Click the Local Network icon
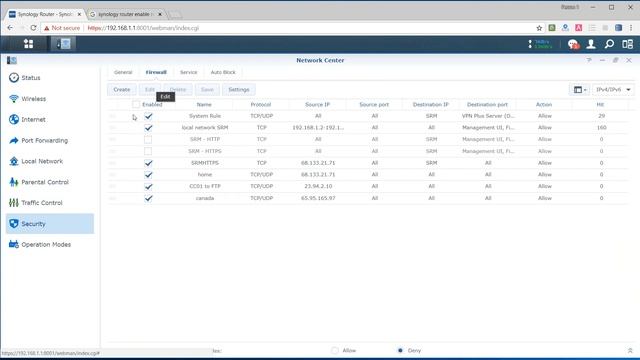Screen dimensions: 640x360 [x=14, y=161]
